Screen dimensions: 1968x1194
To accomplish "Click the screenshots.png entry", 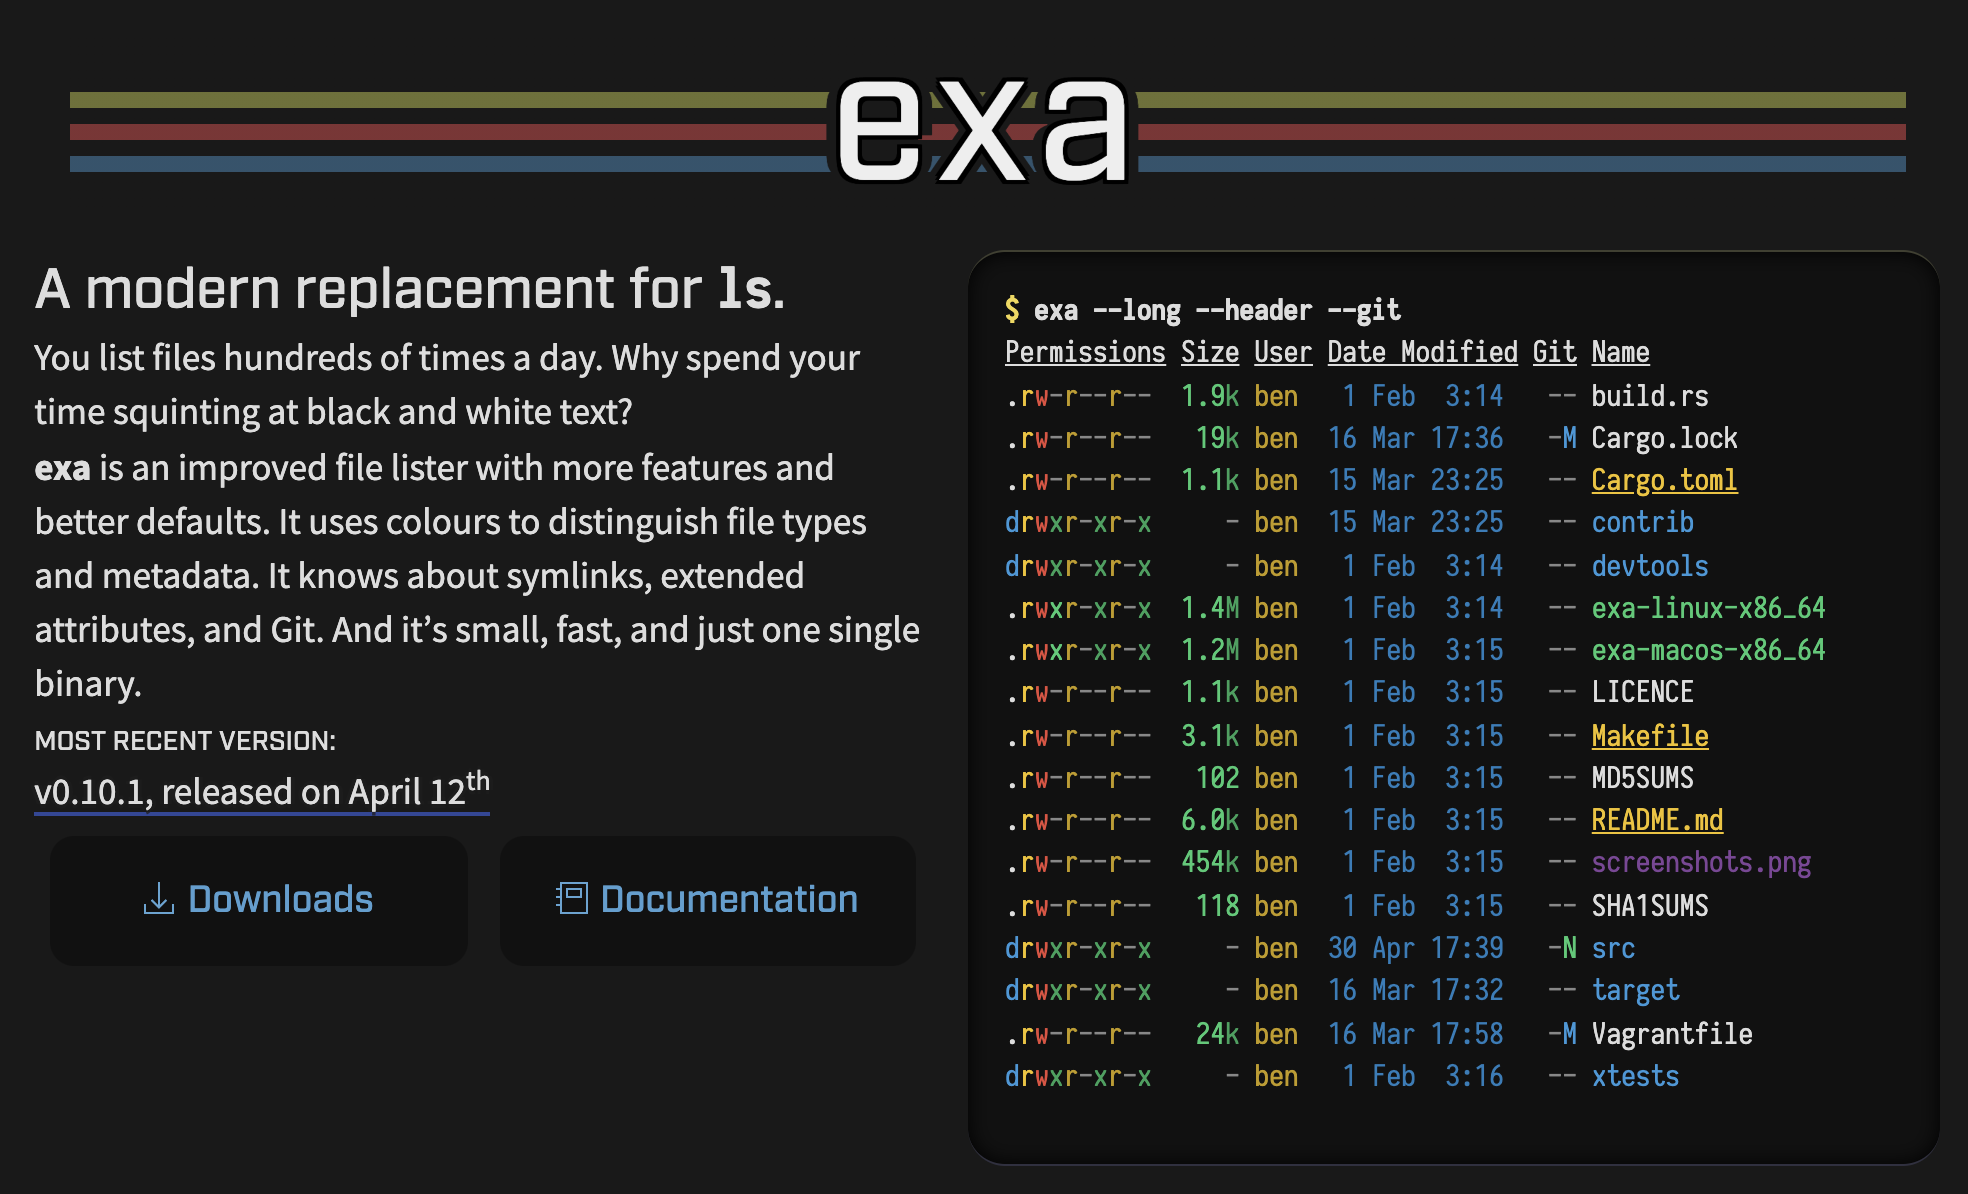I will click(x=1701, y=862).
